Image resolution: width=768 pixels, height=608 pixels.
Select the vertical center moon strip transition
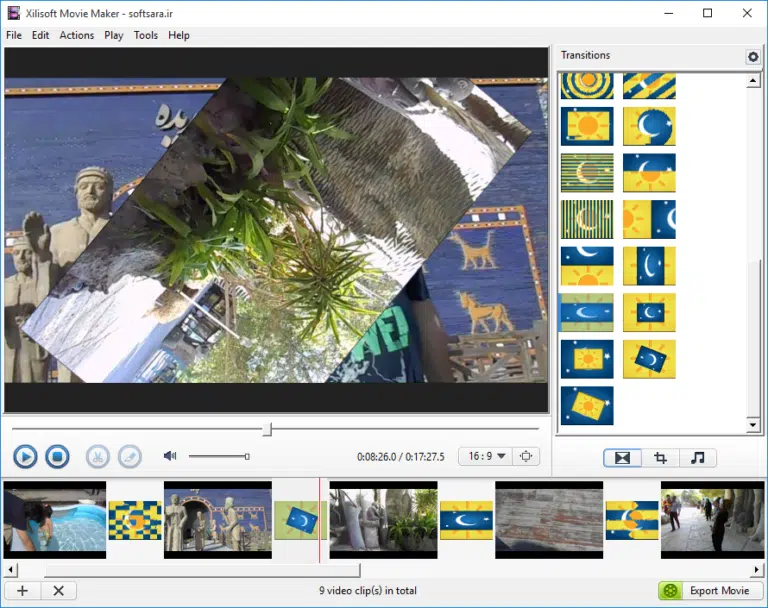[649, 266]
